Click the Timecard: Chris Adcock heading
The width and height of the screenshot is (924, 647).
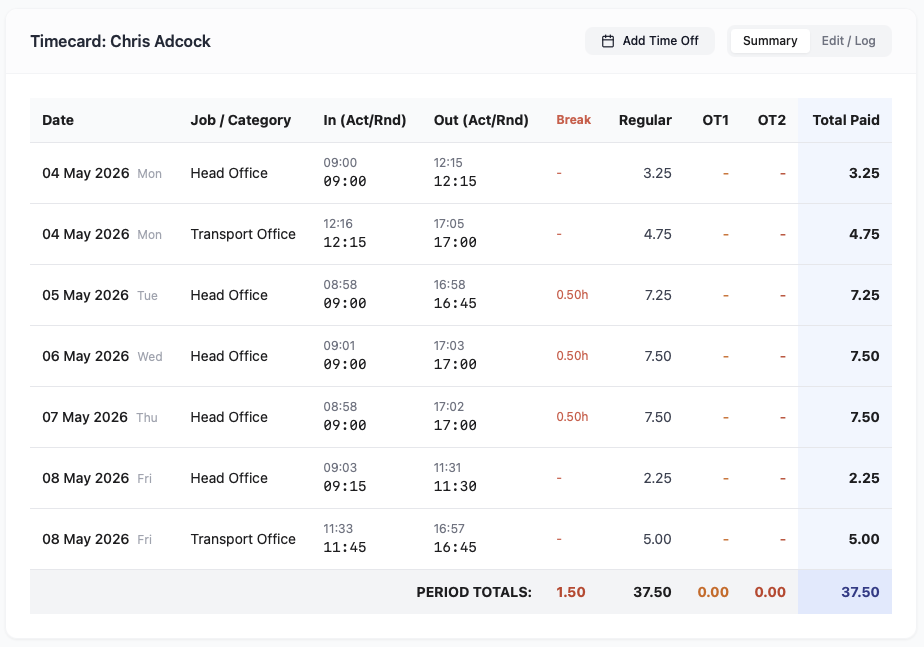(x=120, y=41)
